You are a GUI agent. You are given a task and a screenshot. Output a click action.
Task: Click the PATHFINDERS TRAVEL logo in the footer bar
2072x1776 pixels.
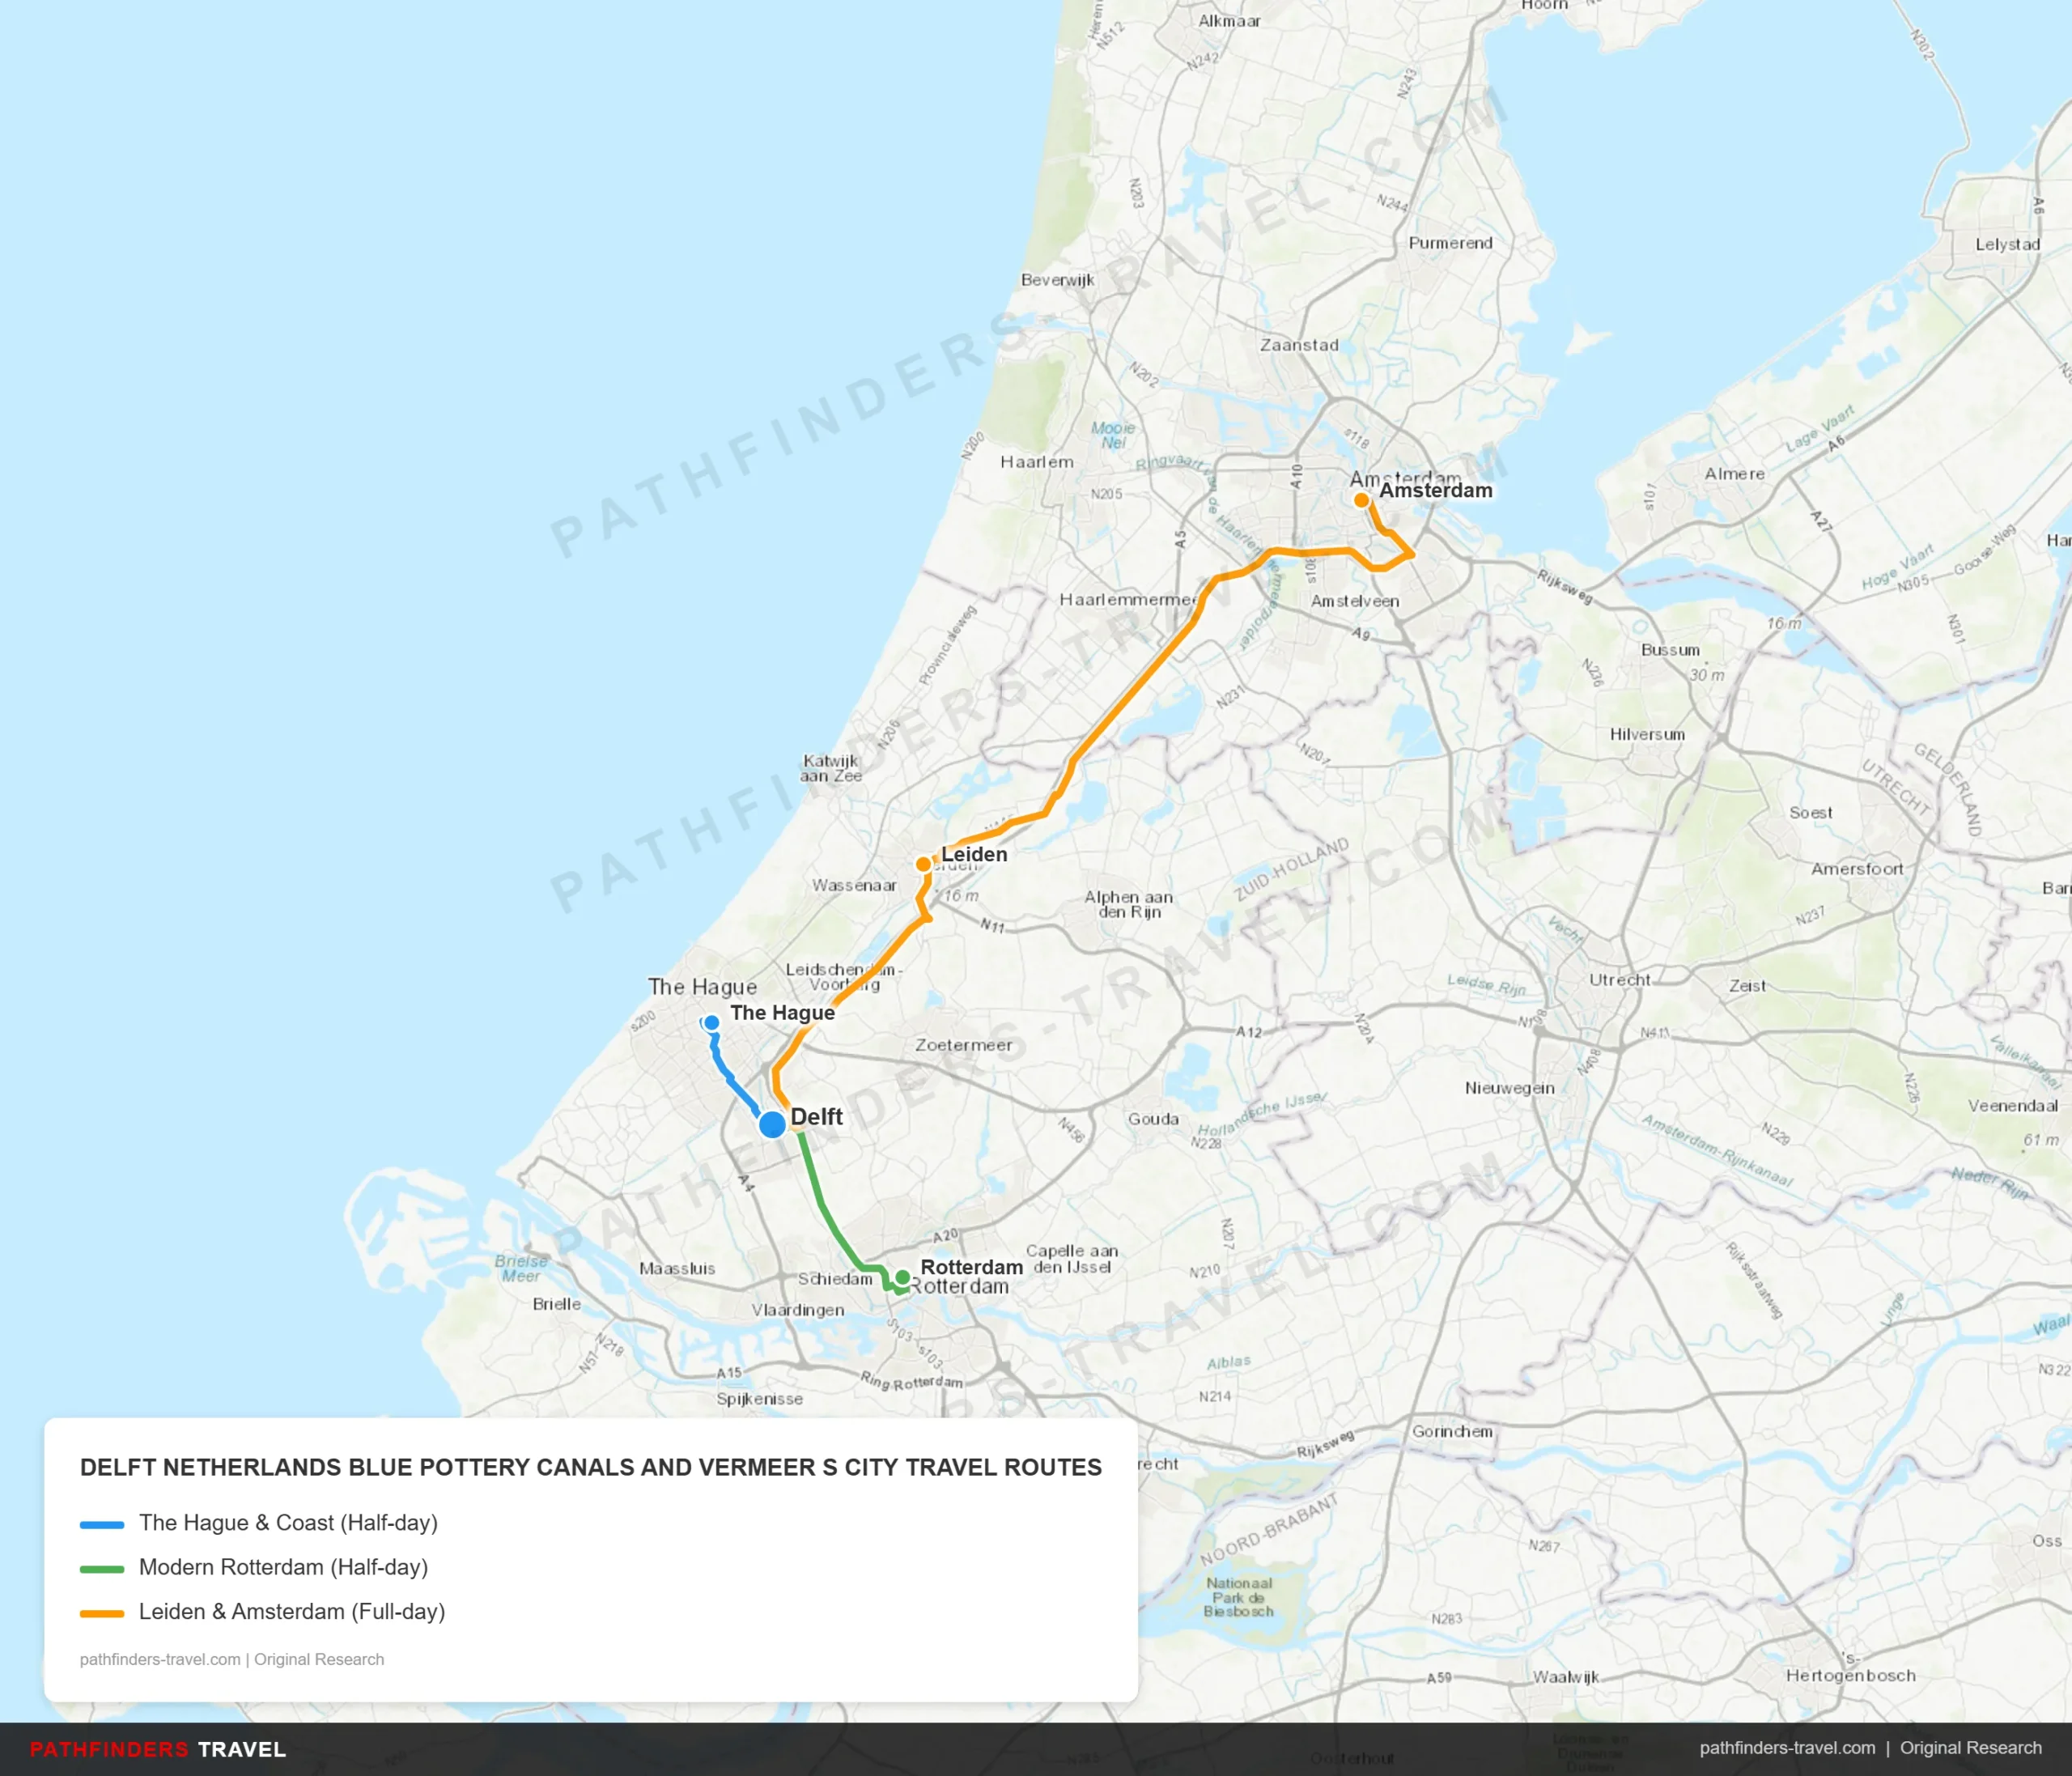coord(158,1749)
